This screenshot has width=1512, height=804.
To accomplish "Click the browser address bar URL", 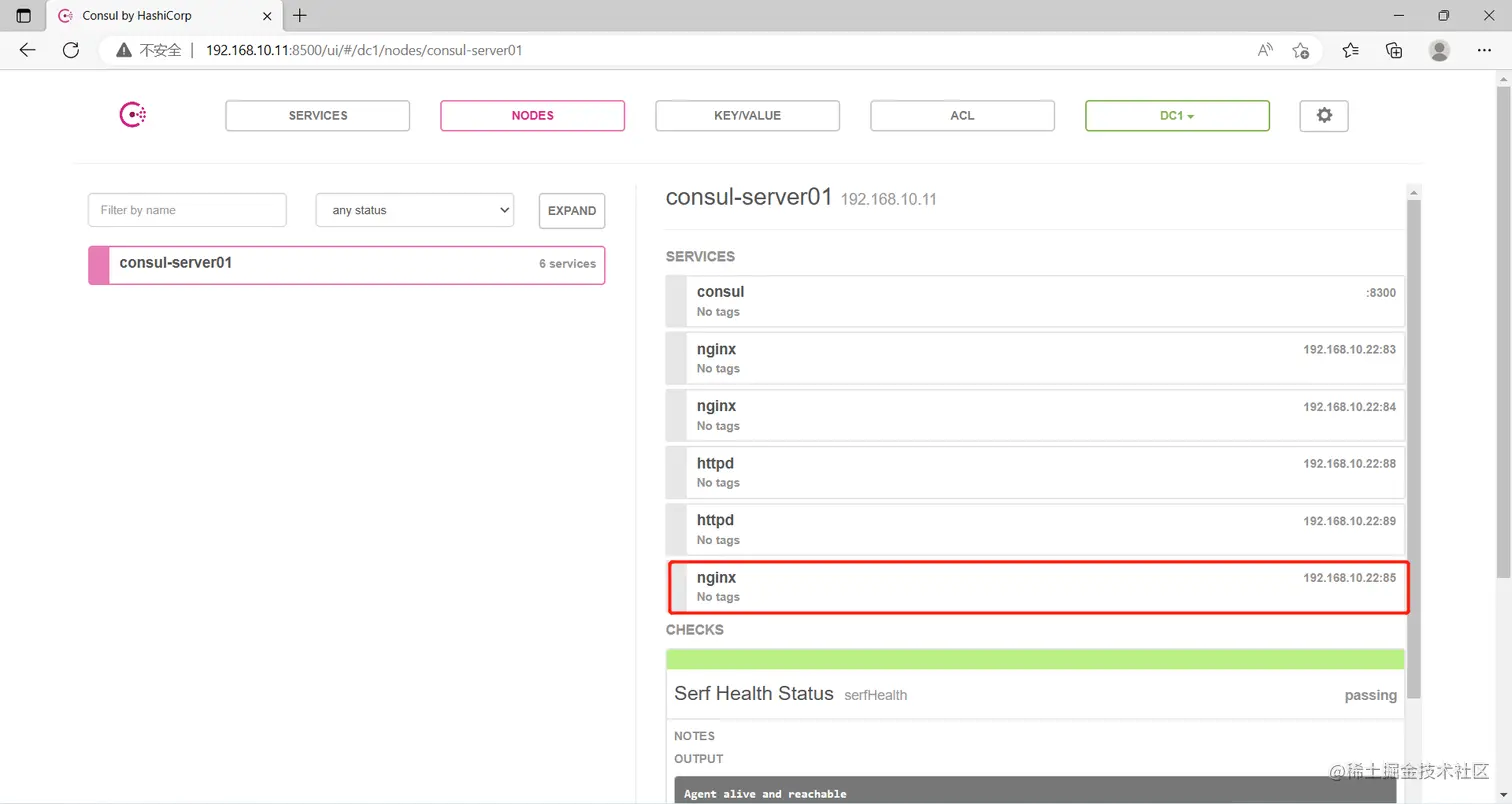I will tap(364, 50).
